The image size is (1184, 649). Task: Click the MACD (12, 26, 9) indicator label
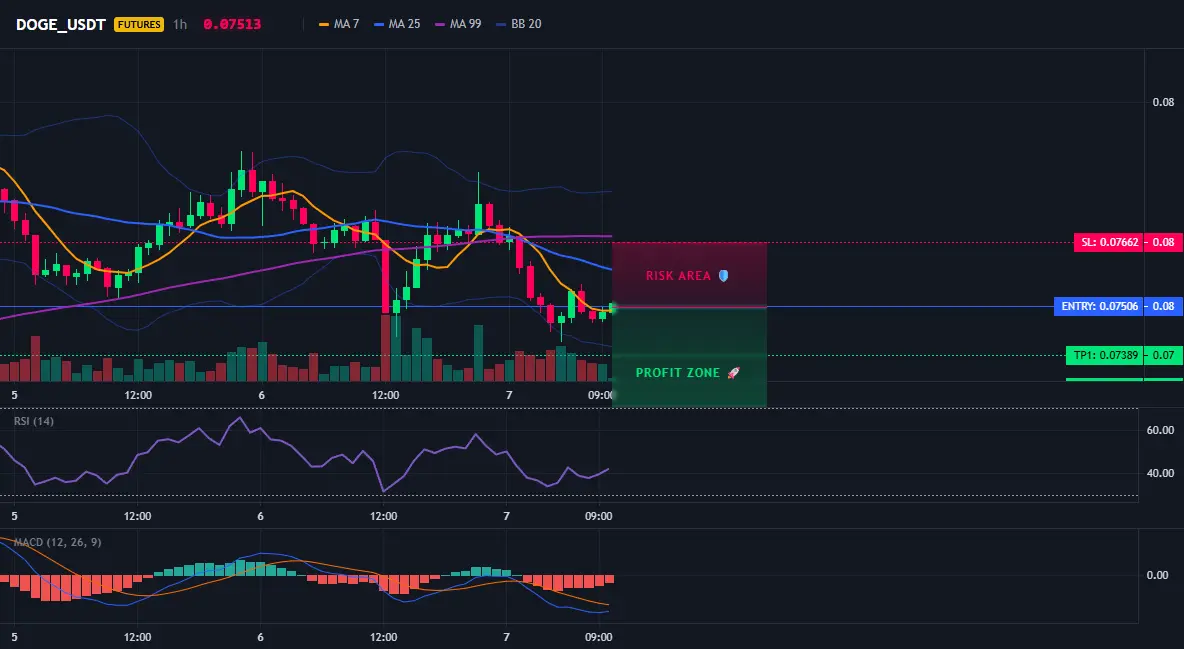pyautogui.click(x=57, y=542)
